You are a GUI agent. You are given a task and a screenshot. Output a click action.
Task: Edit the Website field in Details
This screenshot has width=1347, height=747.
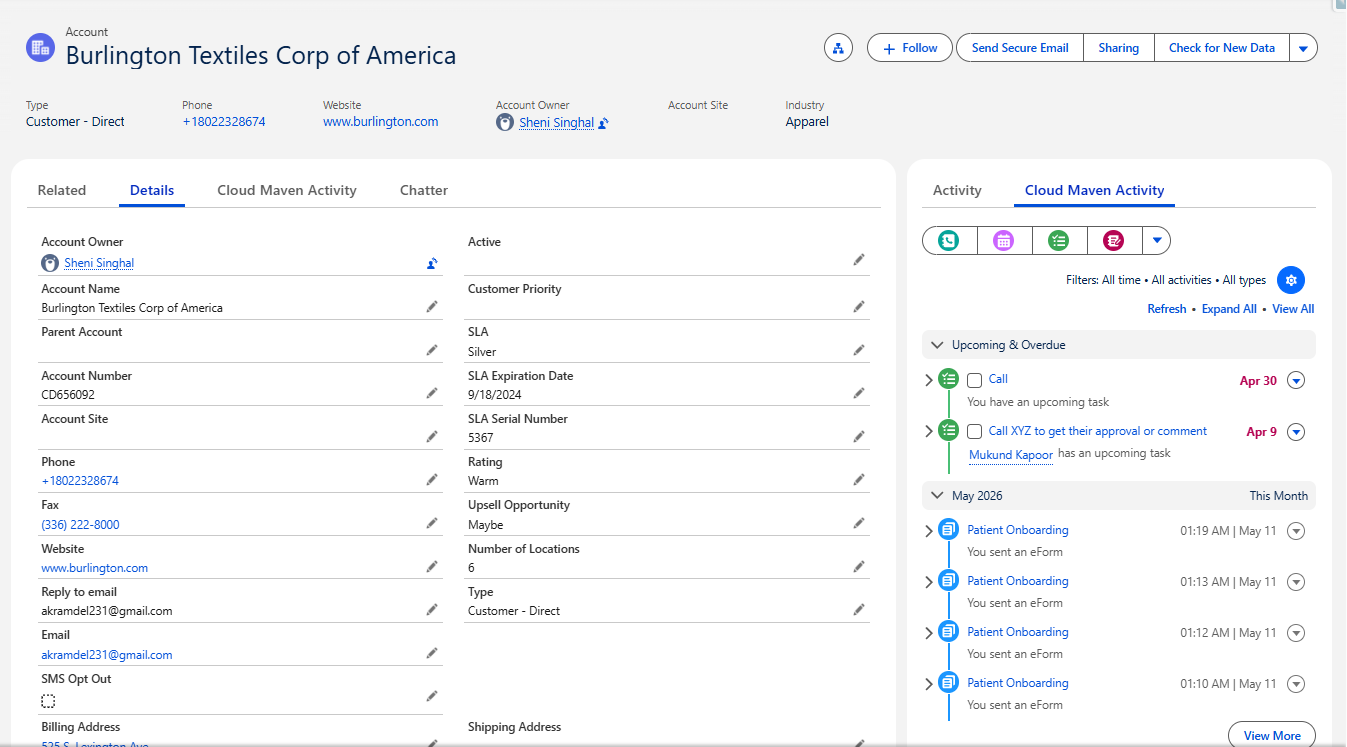[x=432, y=567]
